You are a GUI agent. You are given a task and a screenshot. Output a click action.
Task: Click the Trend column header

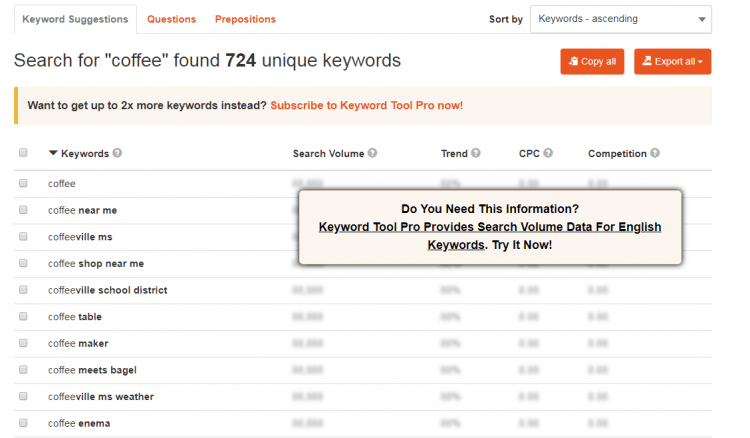point(454,153)
